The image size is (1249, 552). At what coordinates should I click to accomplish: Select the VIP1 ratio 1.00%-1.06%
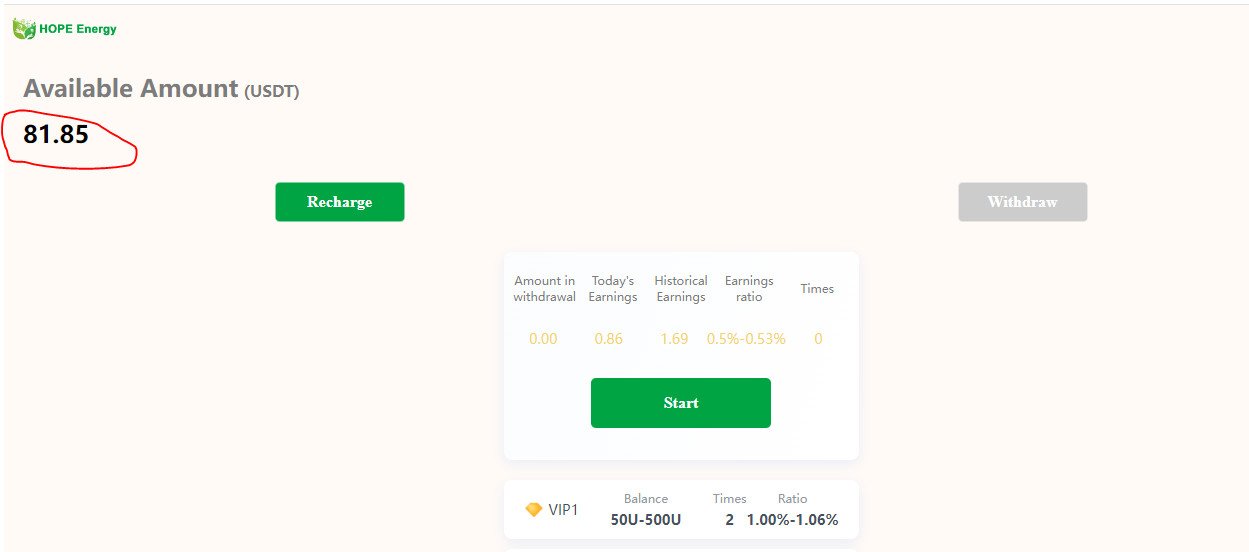[x=792, y=520]
